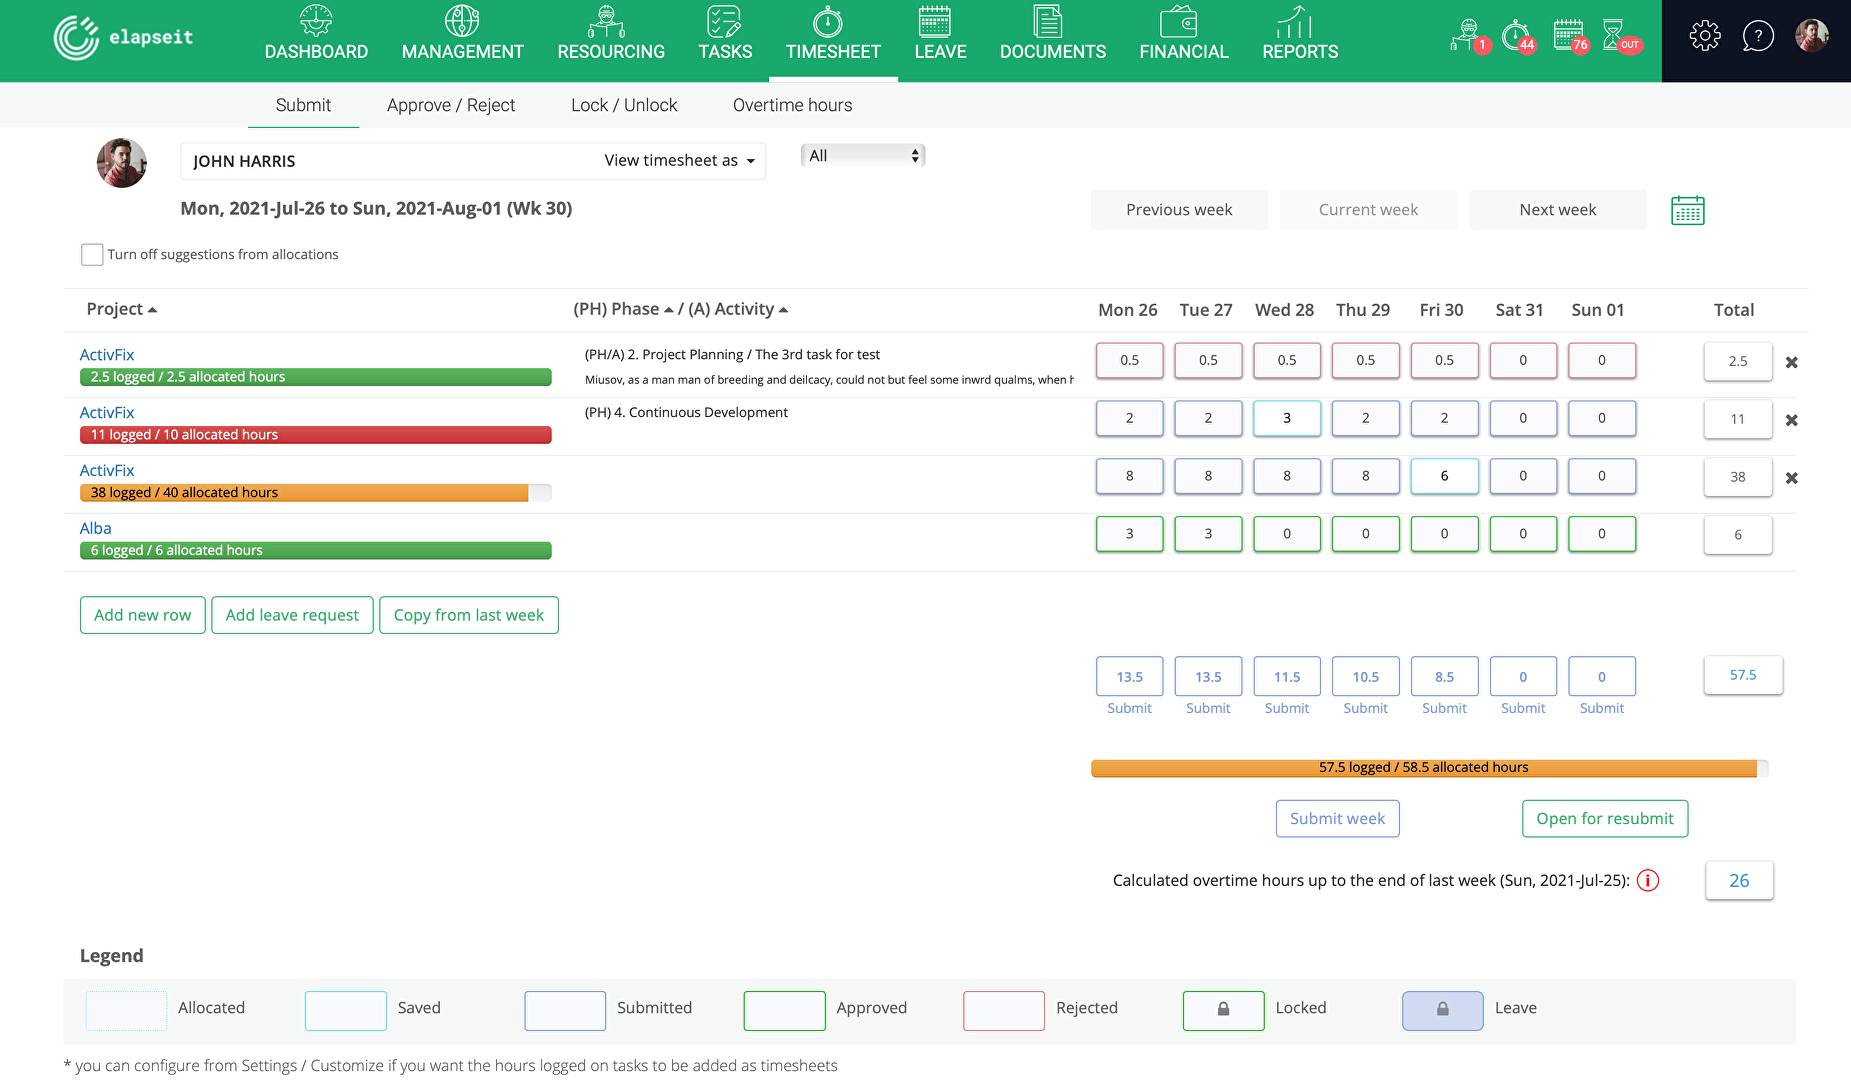Open the Tasks section
This screenshot has width=1851, height=1080.
coord(725,34)
